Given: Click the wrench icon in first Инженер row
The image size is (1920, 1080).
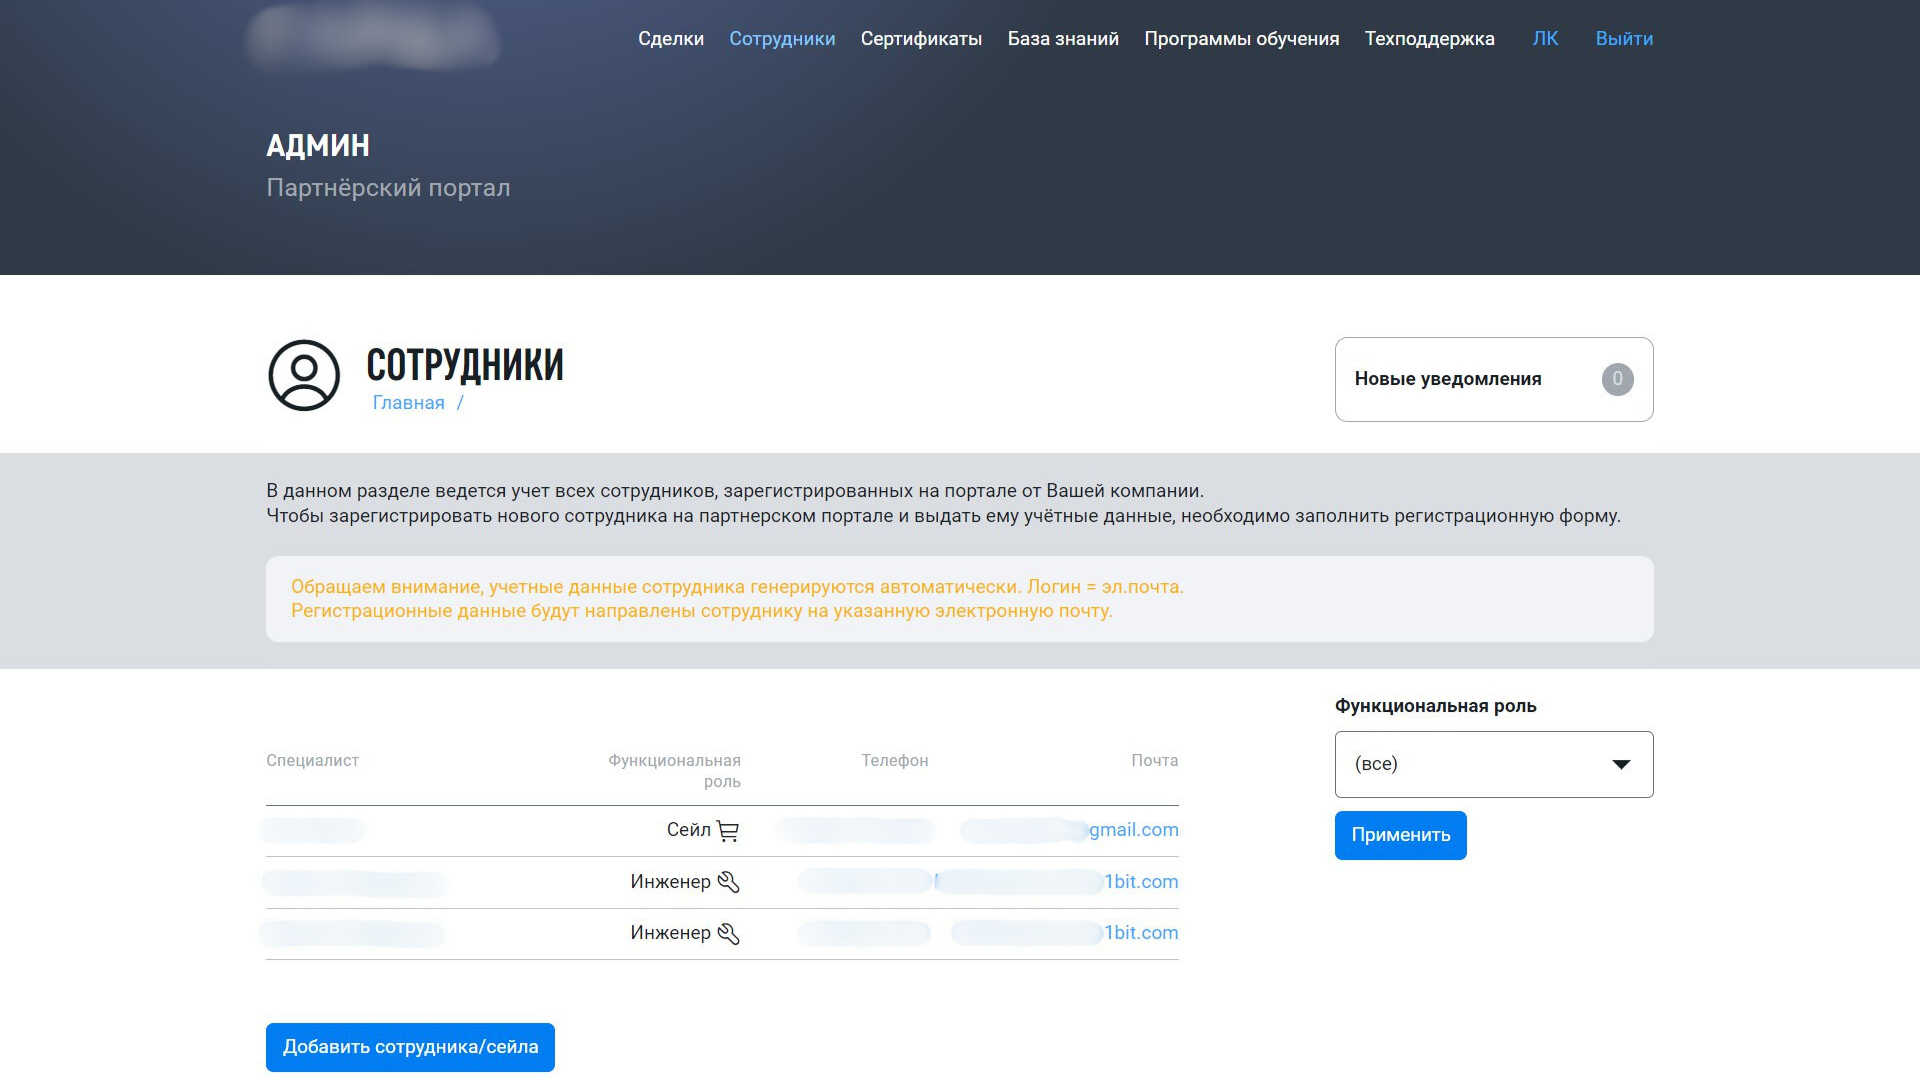Looking at the screenshot, I should coord(728,882).
